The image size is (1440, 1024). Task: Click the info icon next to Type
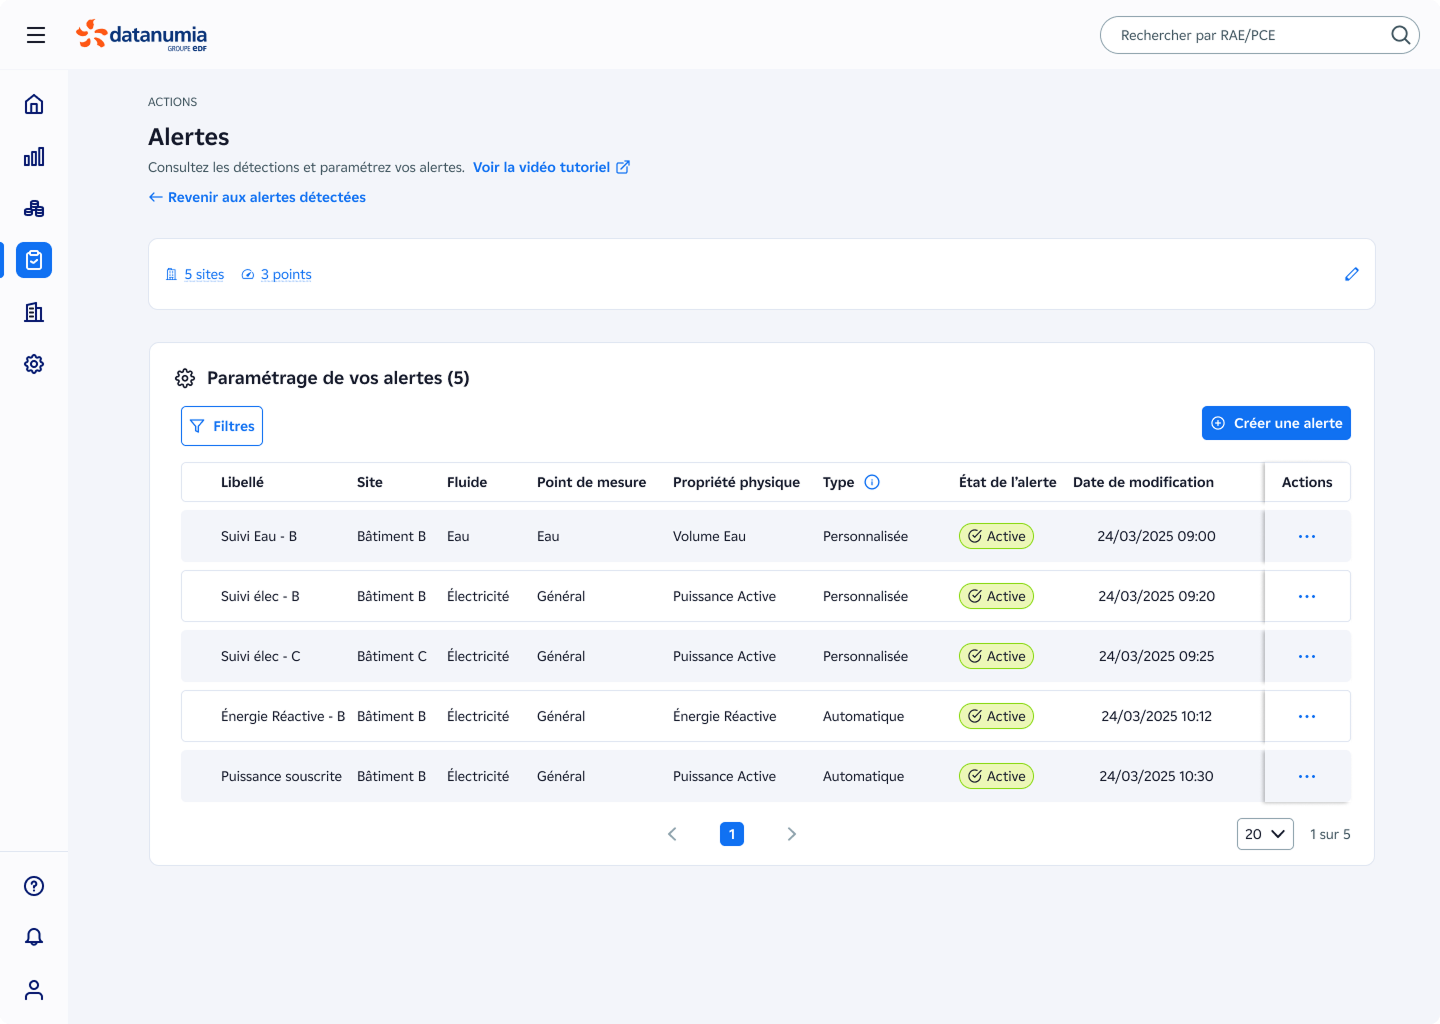pyautogui.click(x=872, y=482)
